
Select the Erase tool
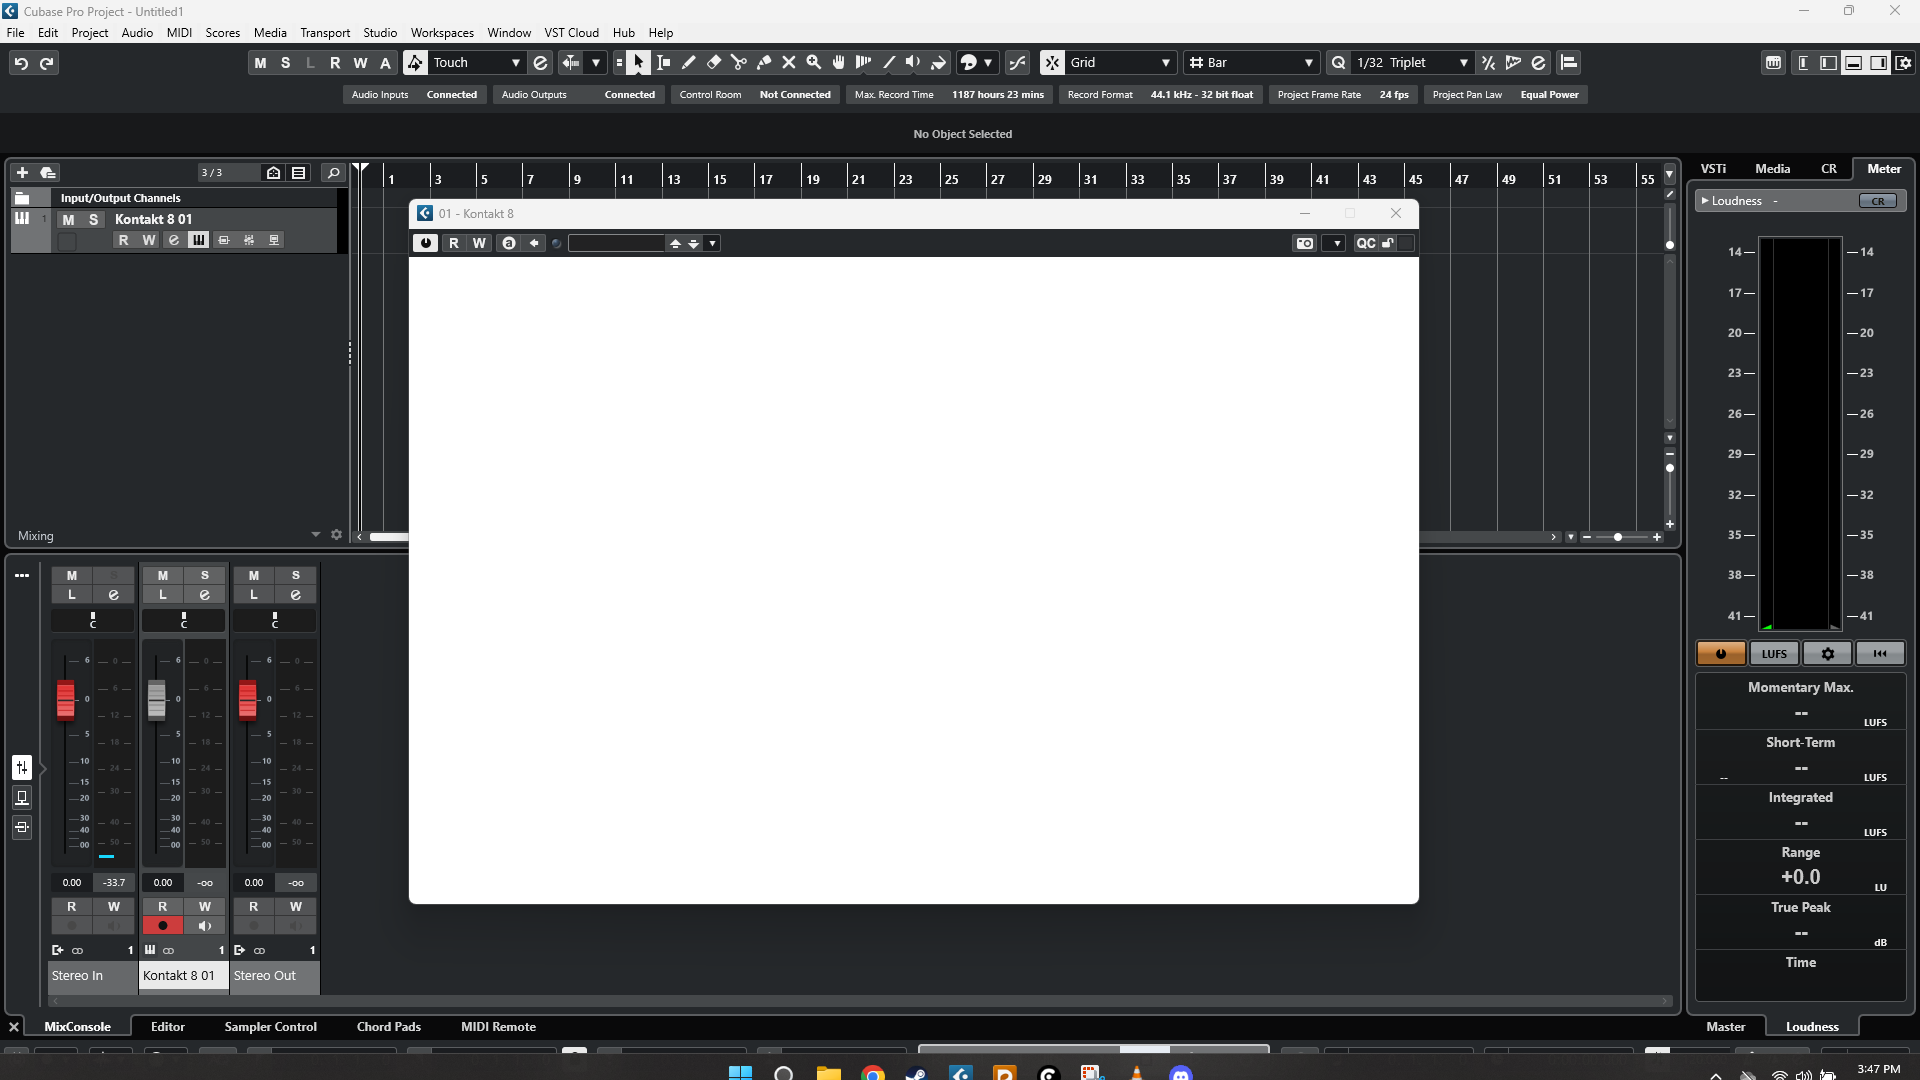[713, 62]
